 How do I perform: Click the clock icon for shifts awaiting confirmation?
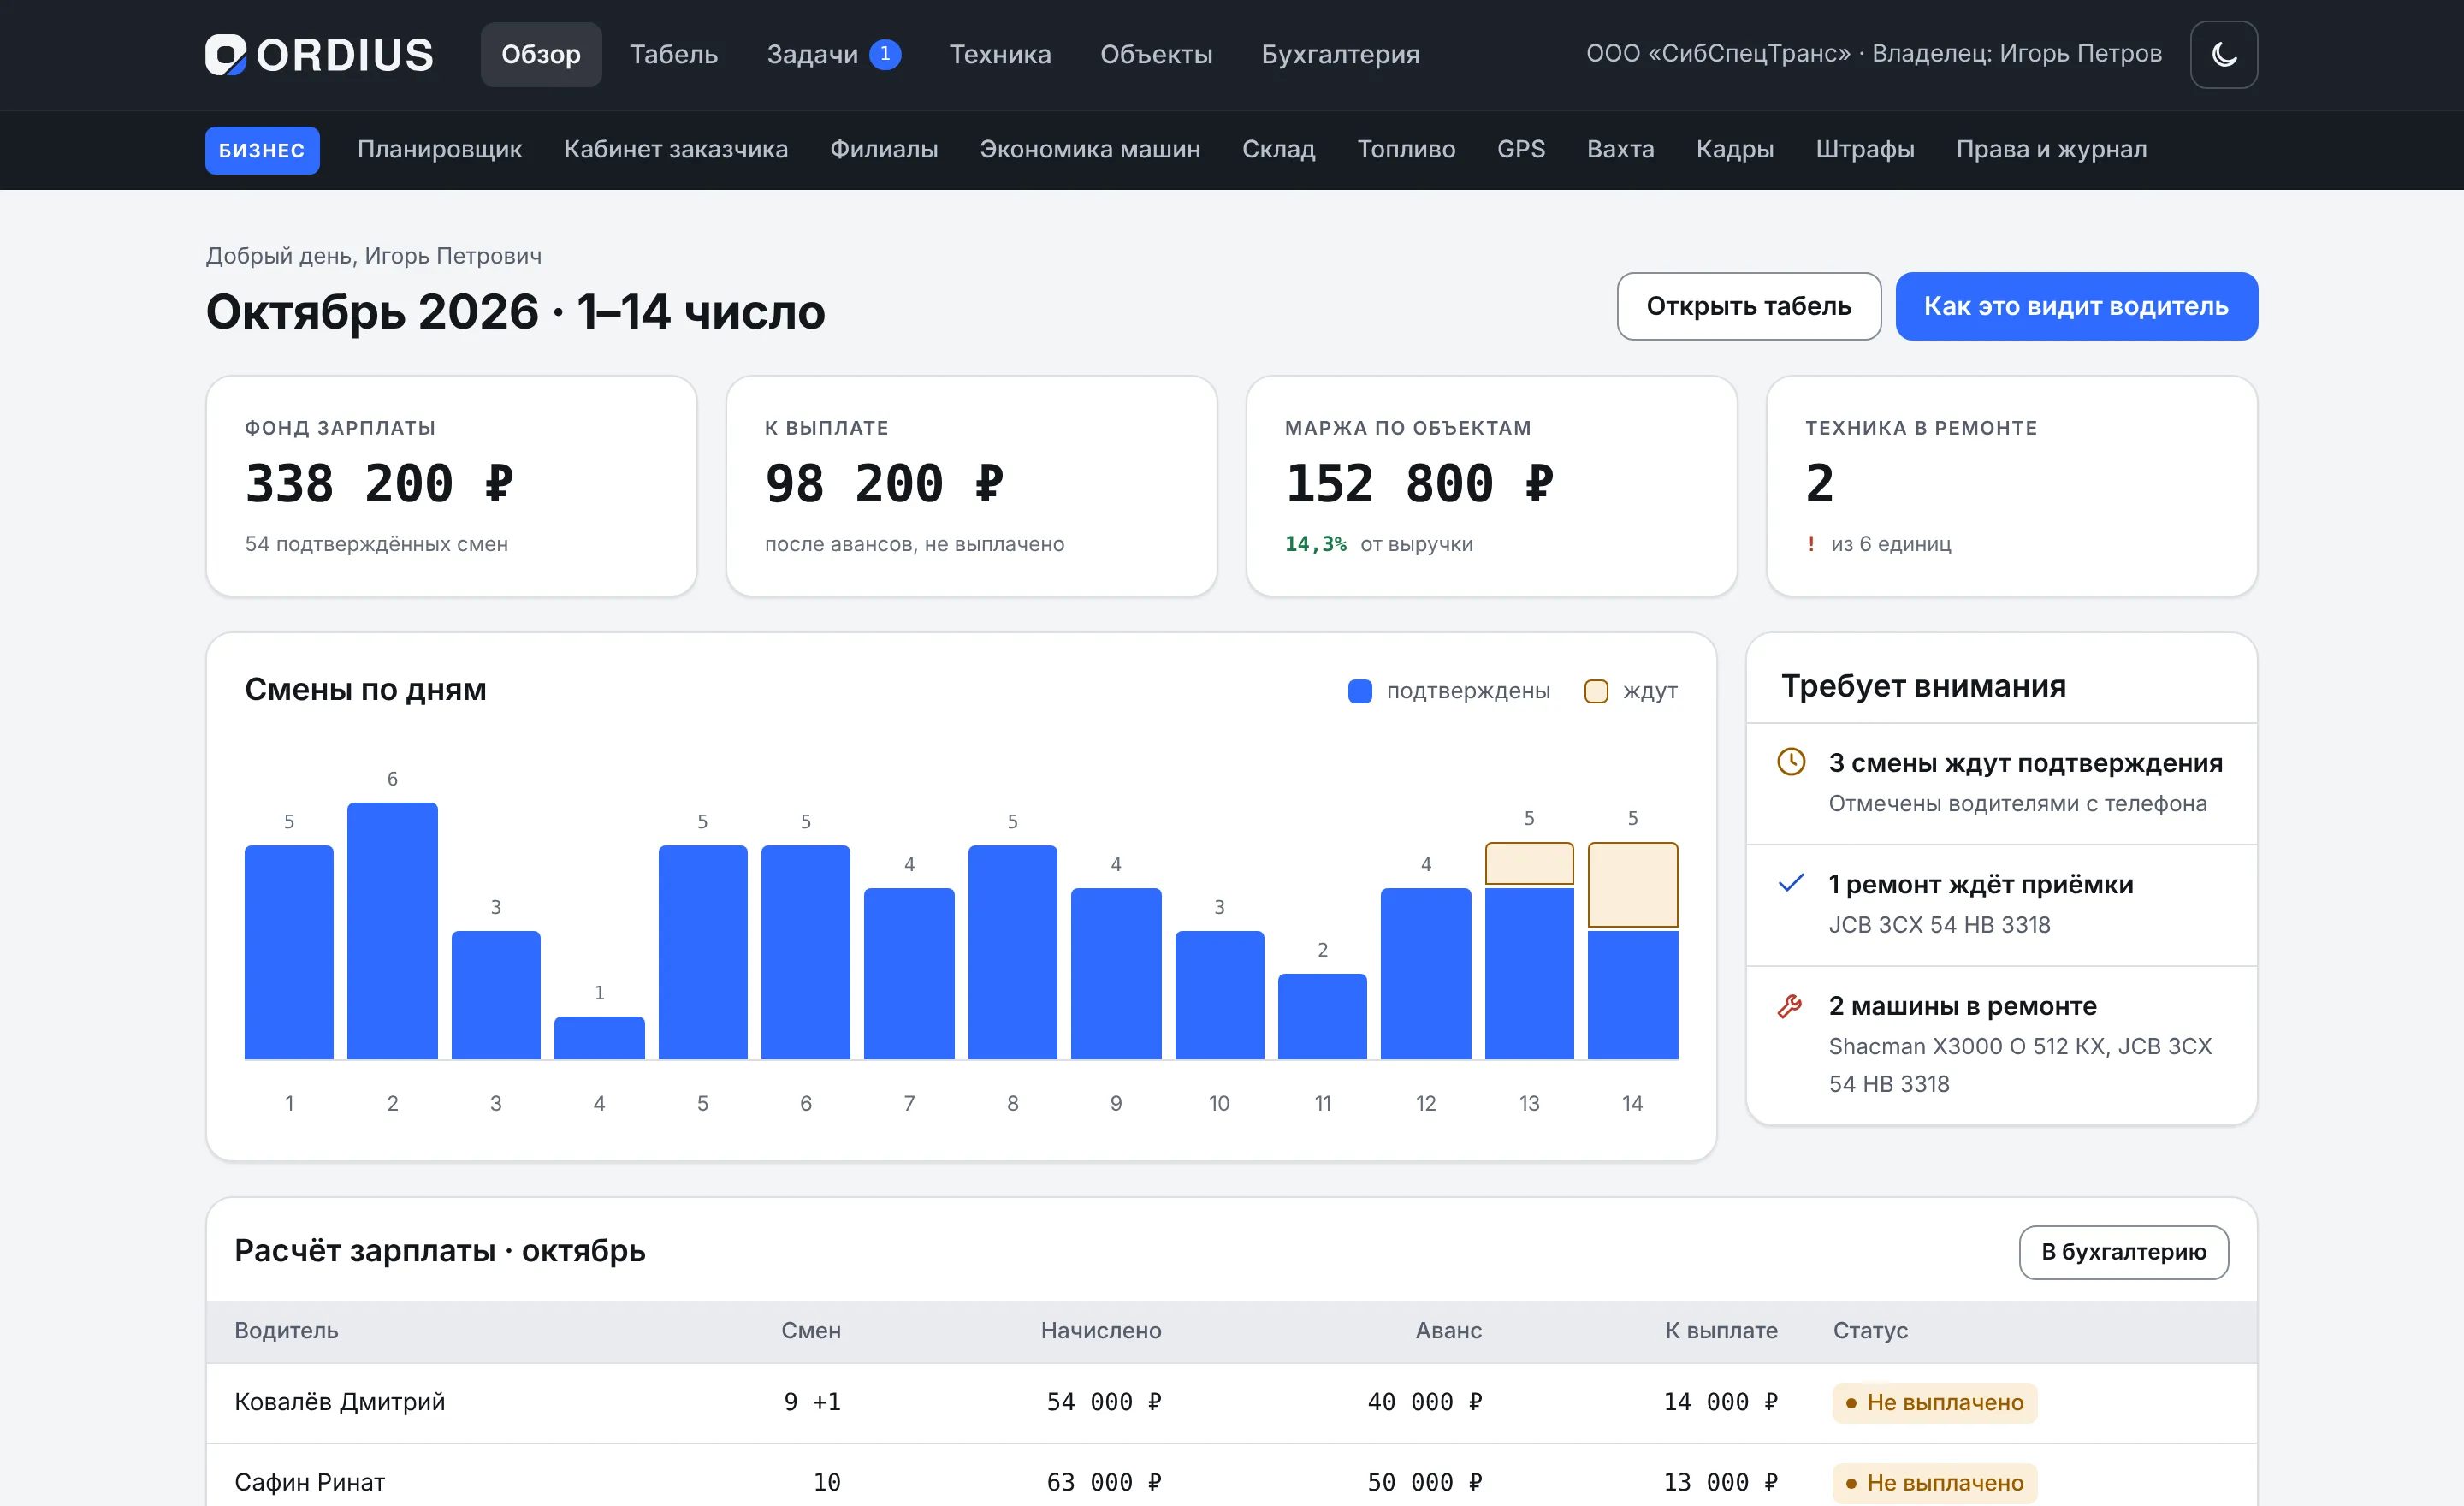coord(1790,761)
